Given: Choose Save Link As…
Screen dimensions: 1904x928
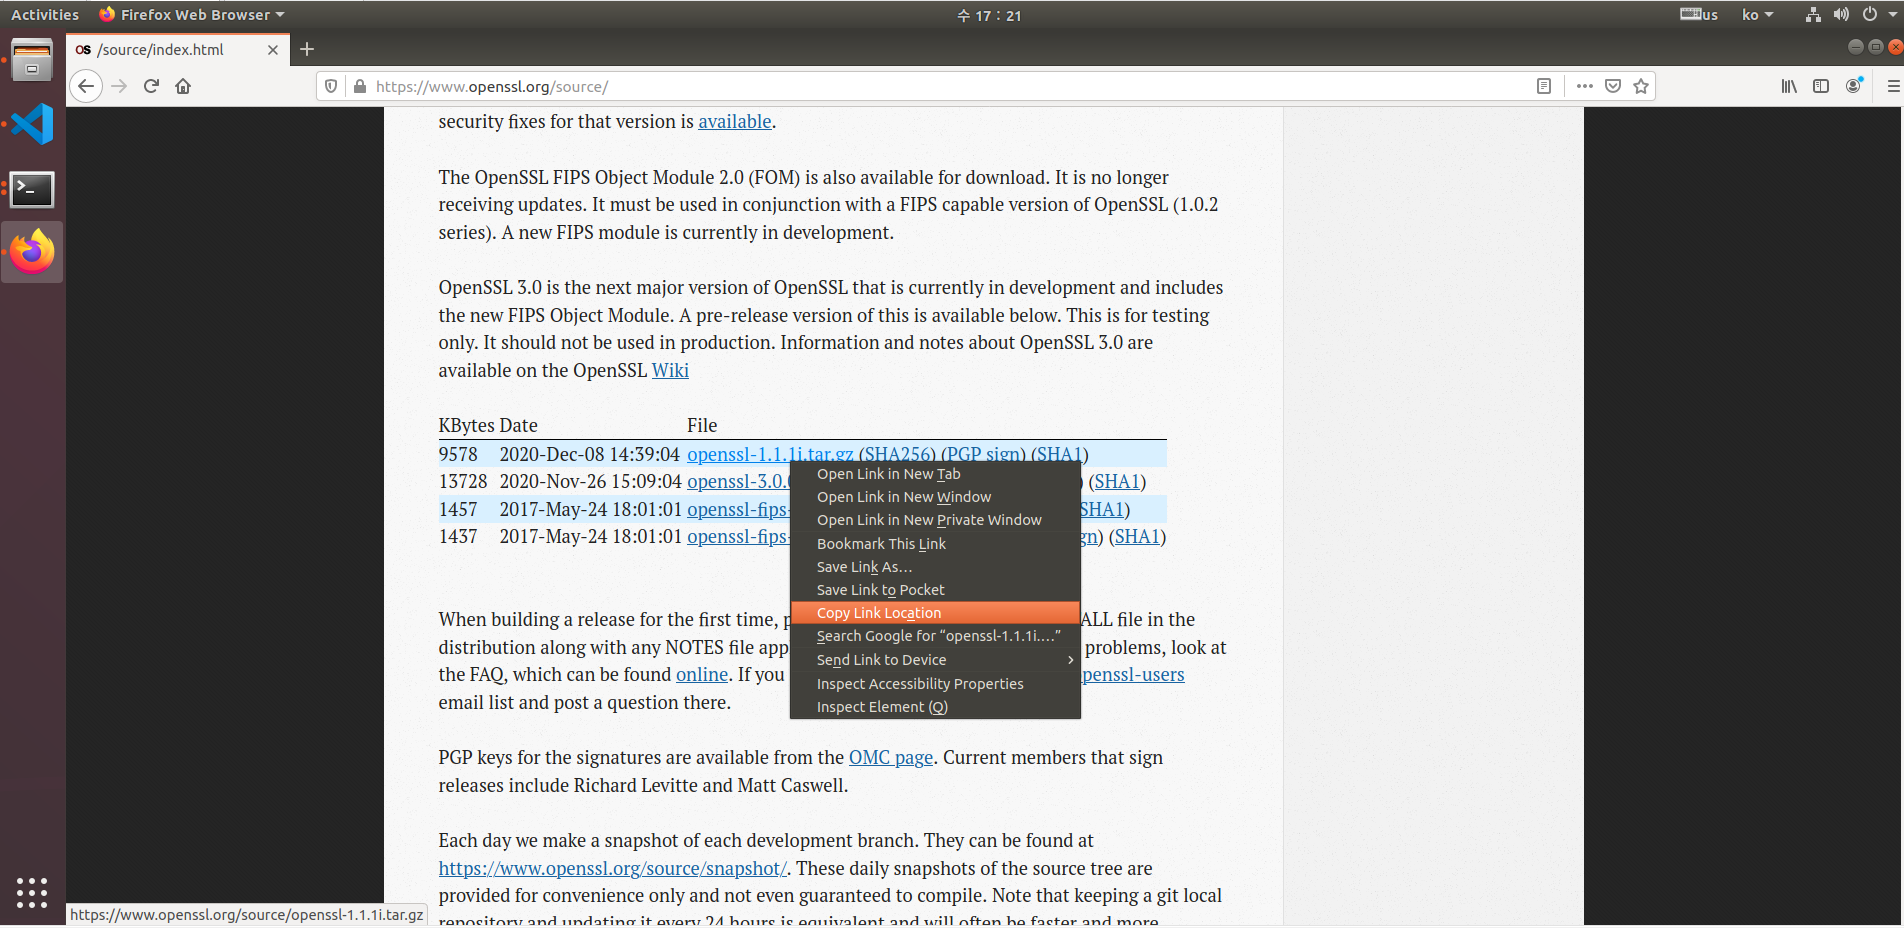Looking at the screenshot, I should coord(935,567).
